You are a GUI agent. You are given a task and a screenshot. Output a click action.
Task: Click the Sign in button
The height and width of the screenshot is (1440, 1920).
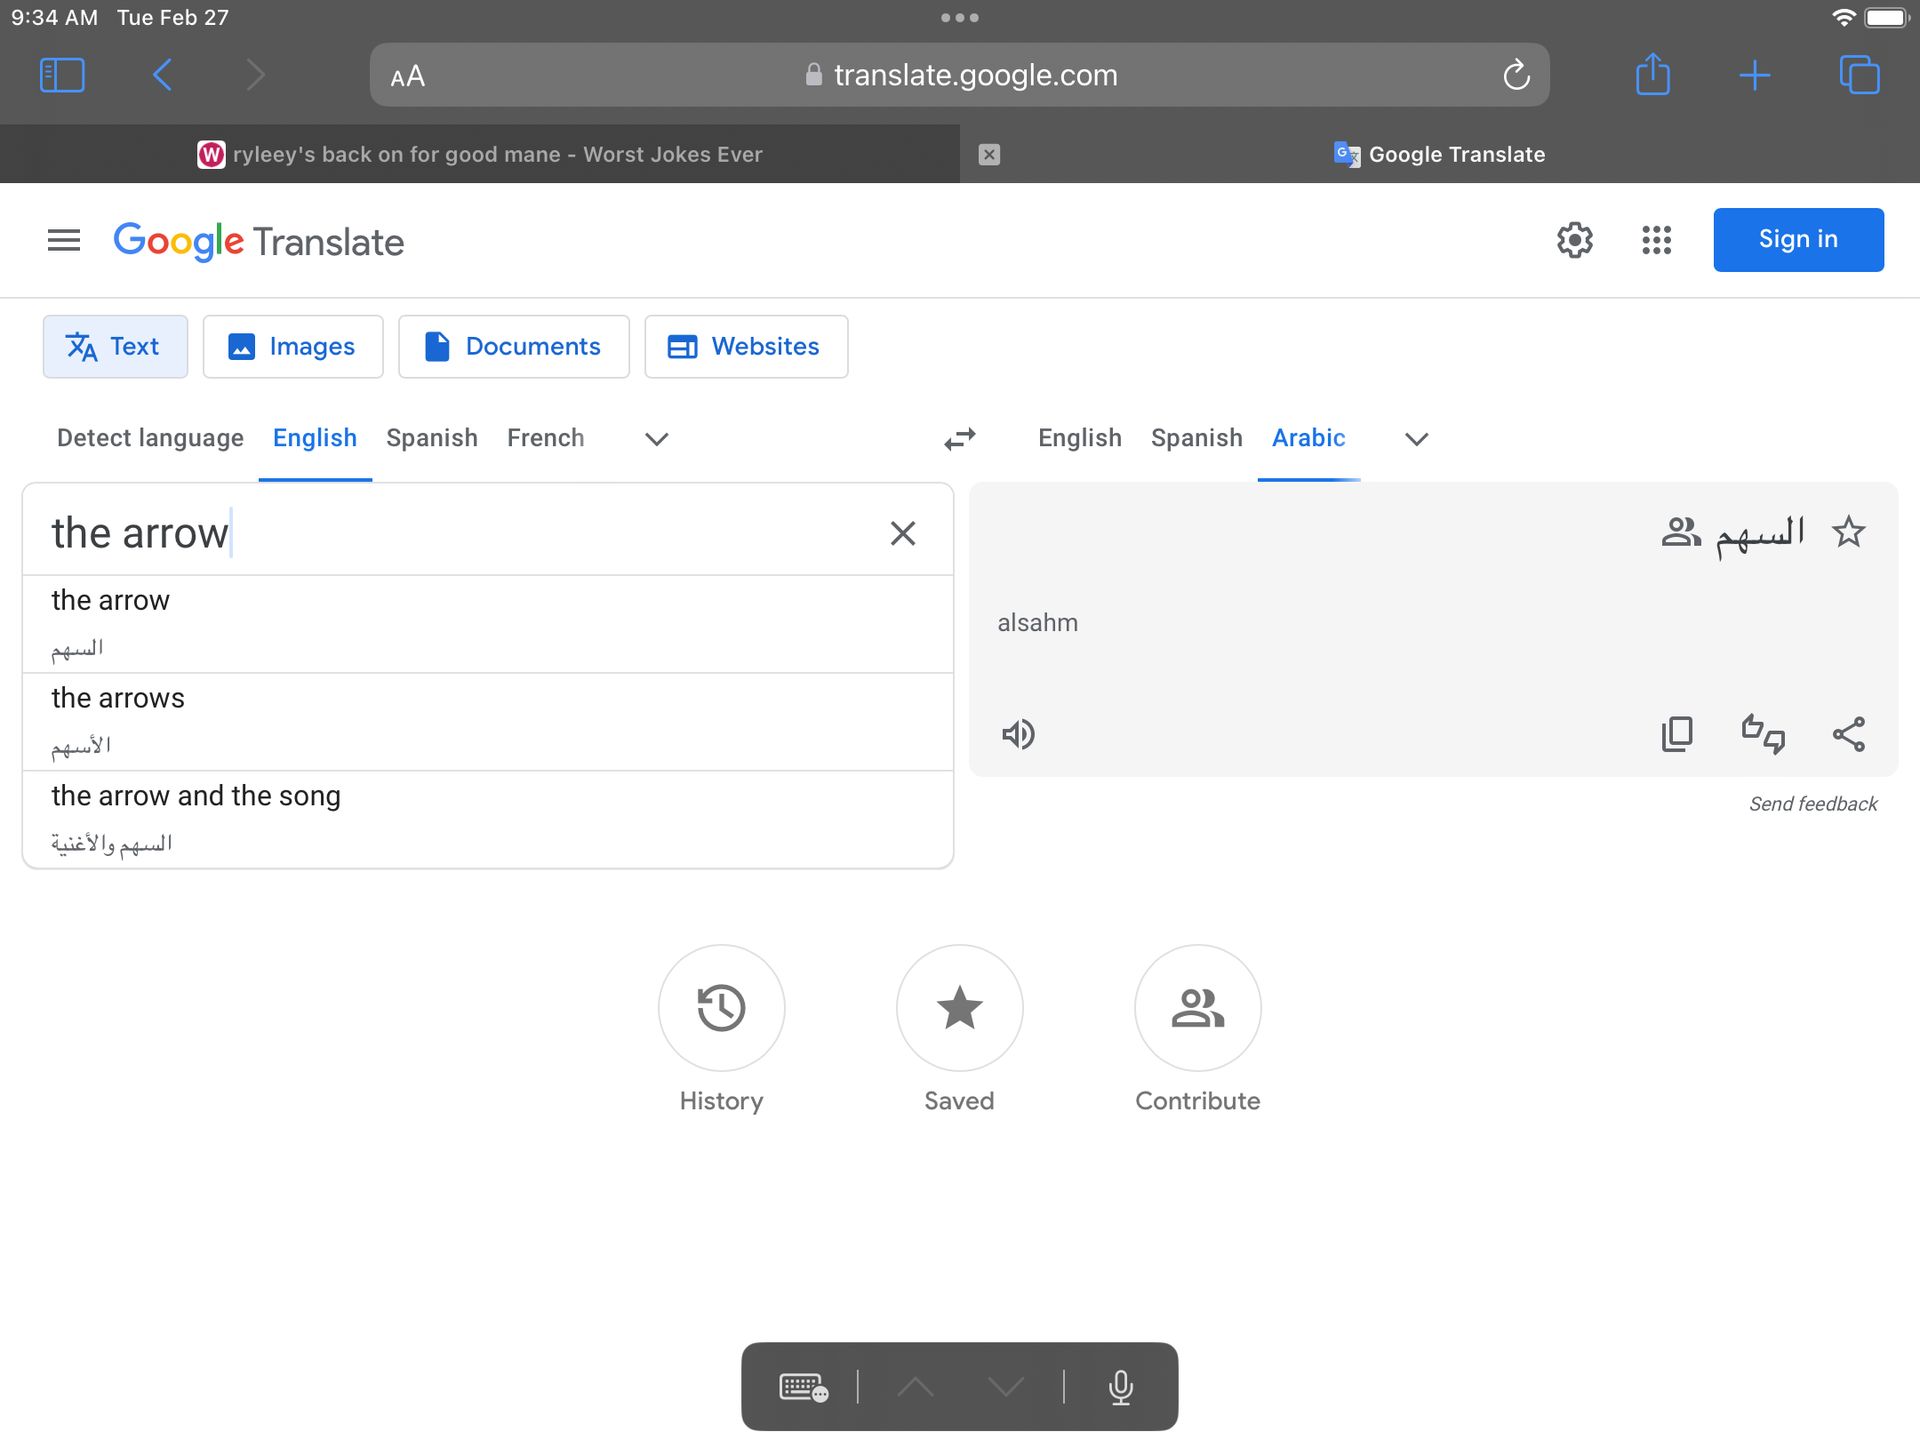(x=1798, y=240)
